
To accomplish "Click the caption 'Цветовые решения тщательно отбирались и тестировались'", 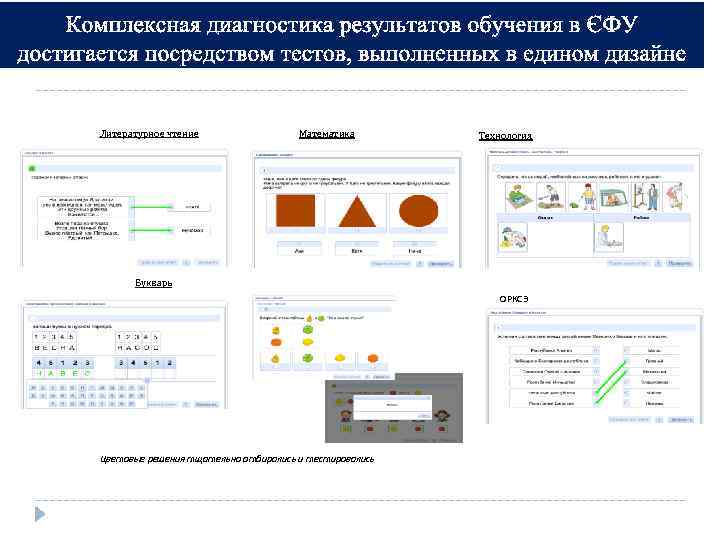I will point(237,459).
